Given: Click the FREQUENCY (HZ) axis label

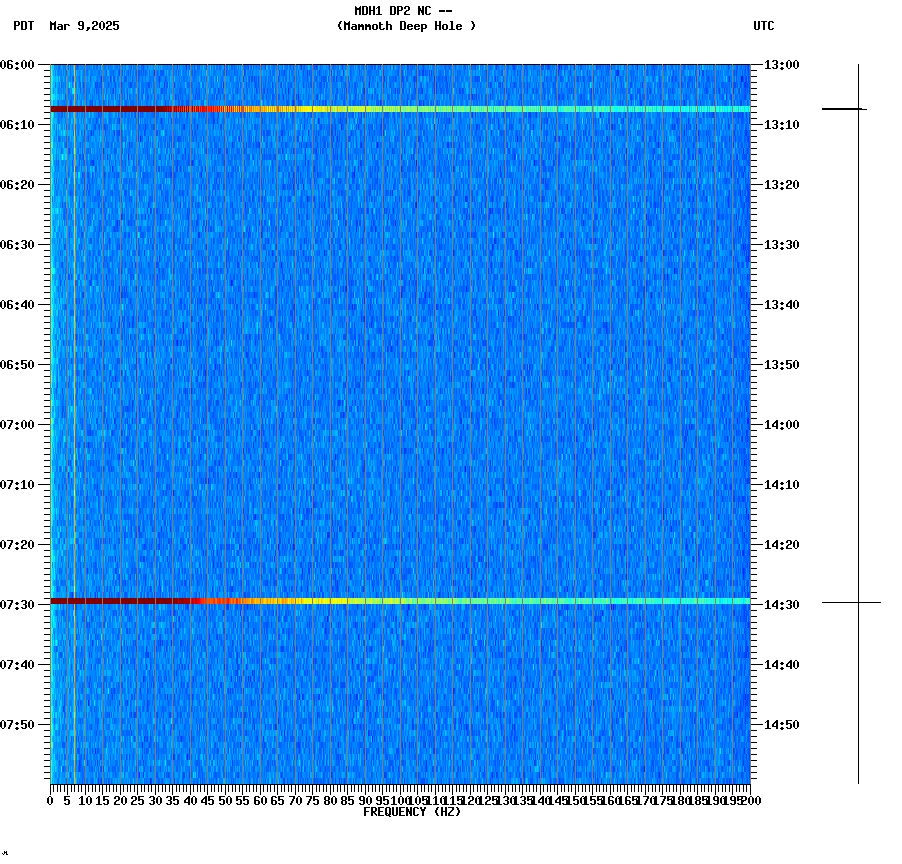Looking at the screenshot, I should (412, 812).
